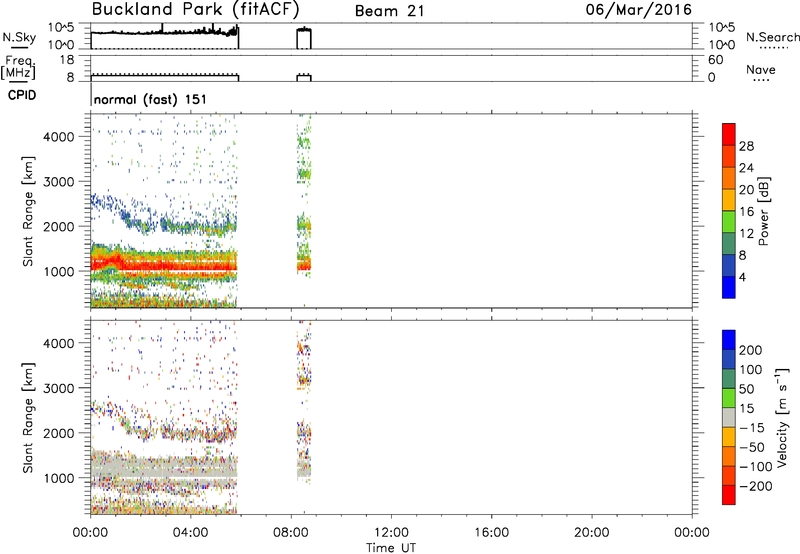Click power panel 'Slant Range [km]' label

[x=28, y=211]
